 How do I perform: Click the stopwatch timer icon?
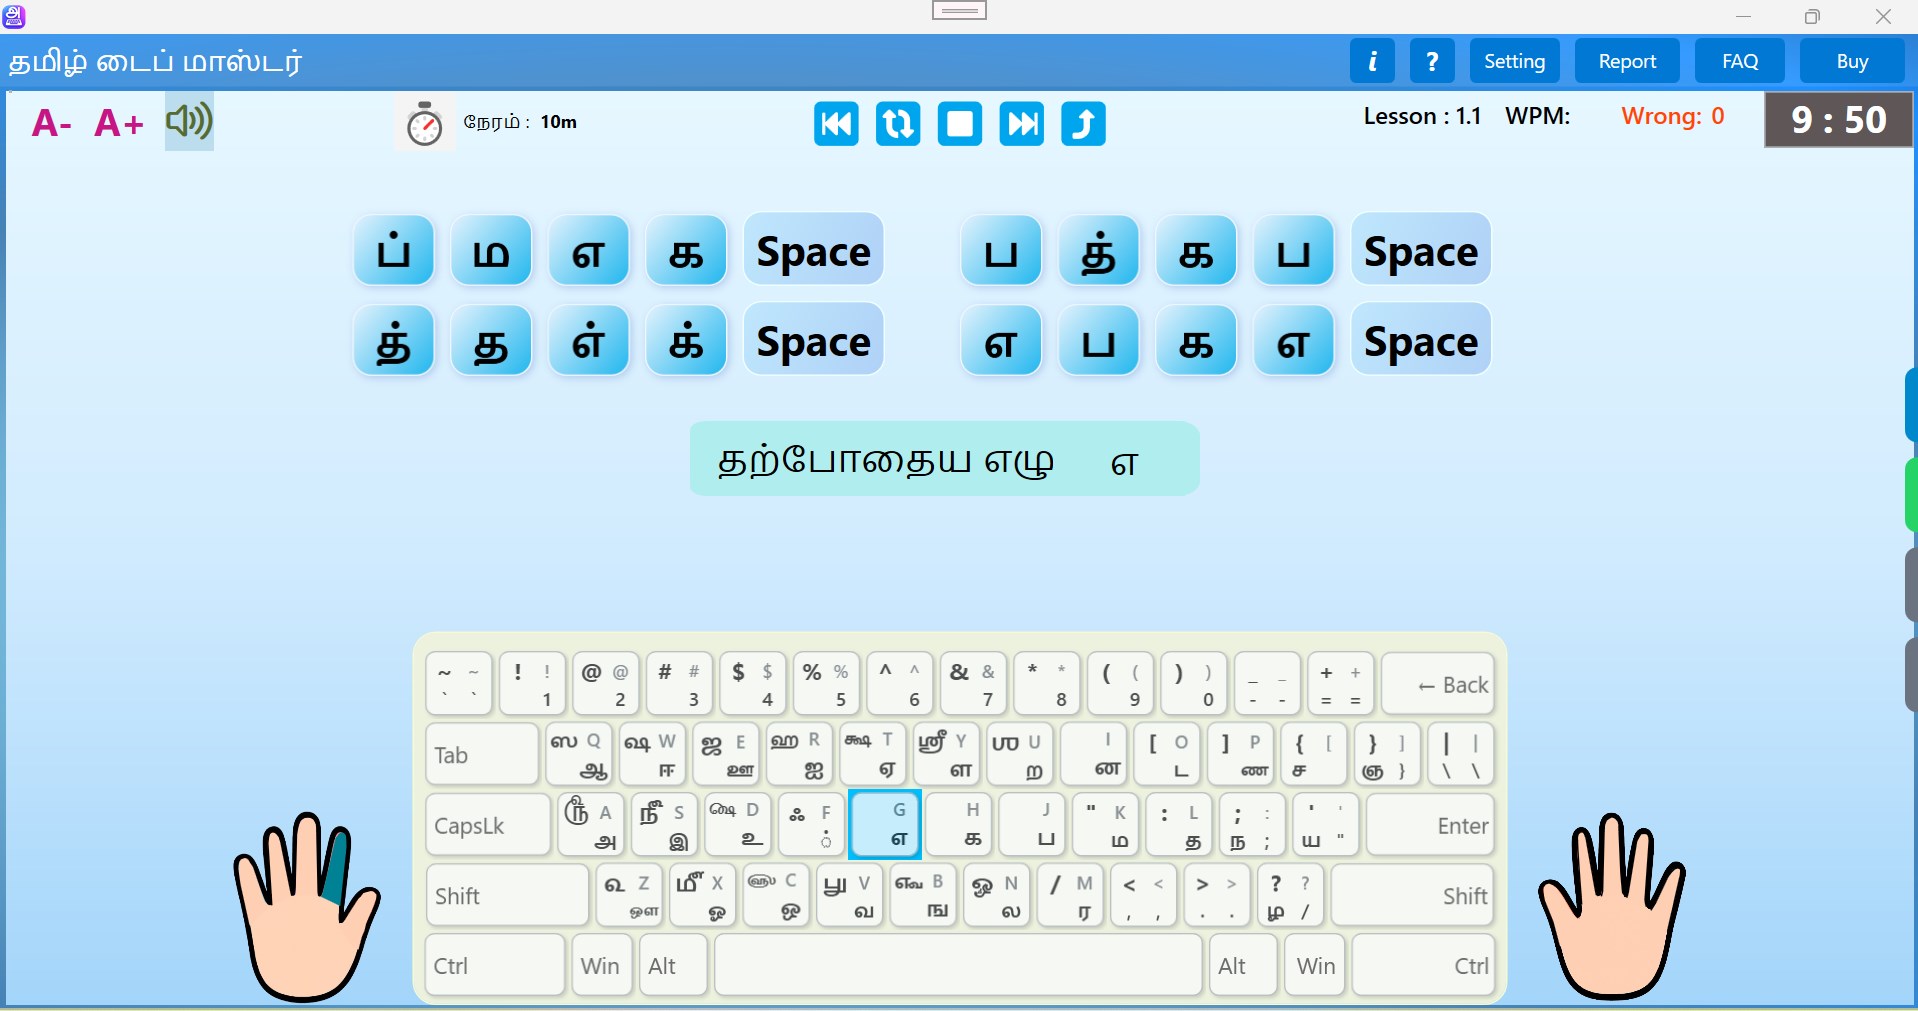[425, 123]
